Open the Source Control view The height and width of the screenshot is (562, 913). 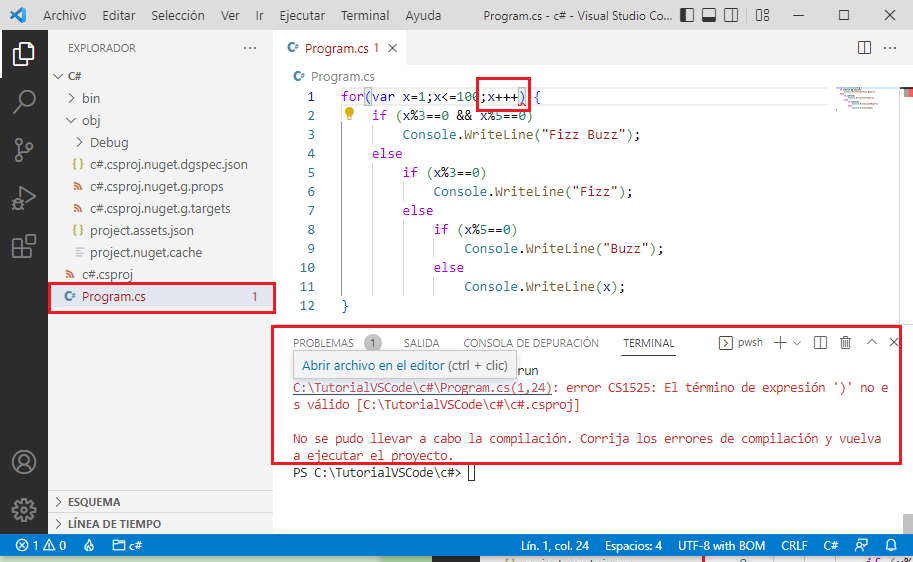[x=23, y=150]
